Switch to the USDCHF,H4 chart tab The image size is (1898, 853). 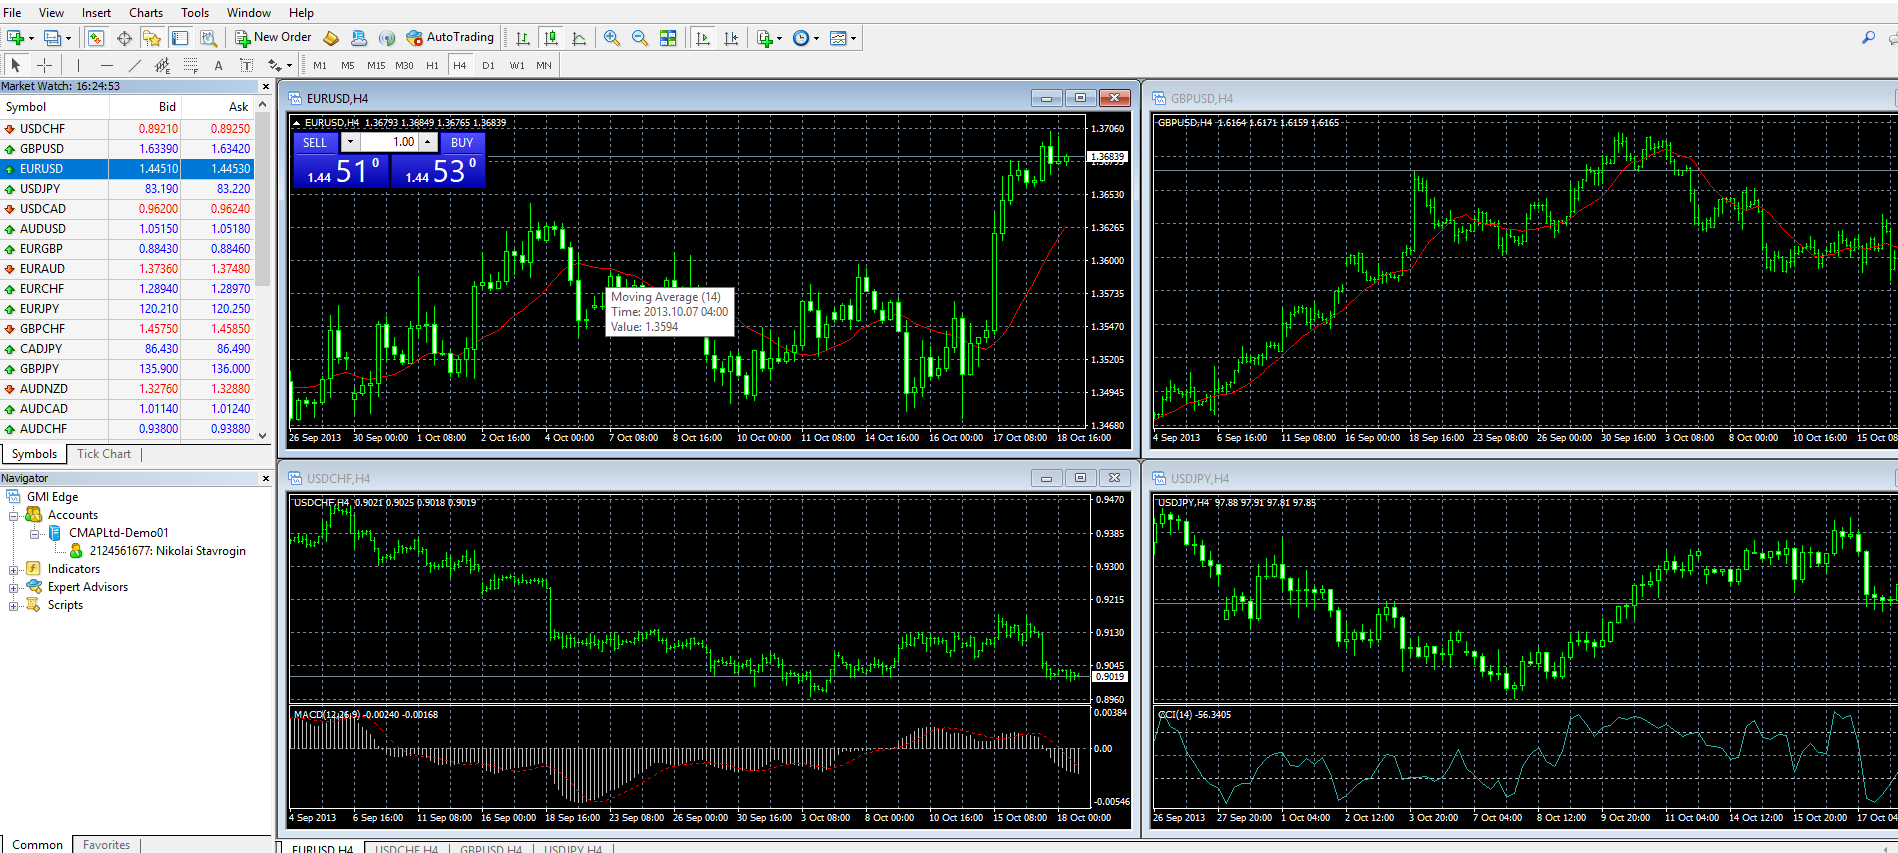(406, 849)
